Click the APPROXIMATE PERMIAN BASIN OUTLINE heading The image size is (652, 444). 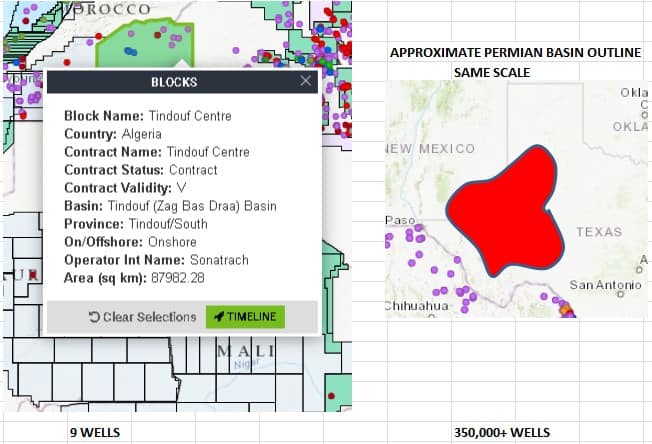click(515, 53)
